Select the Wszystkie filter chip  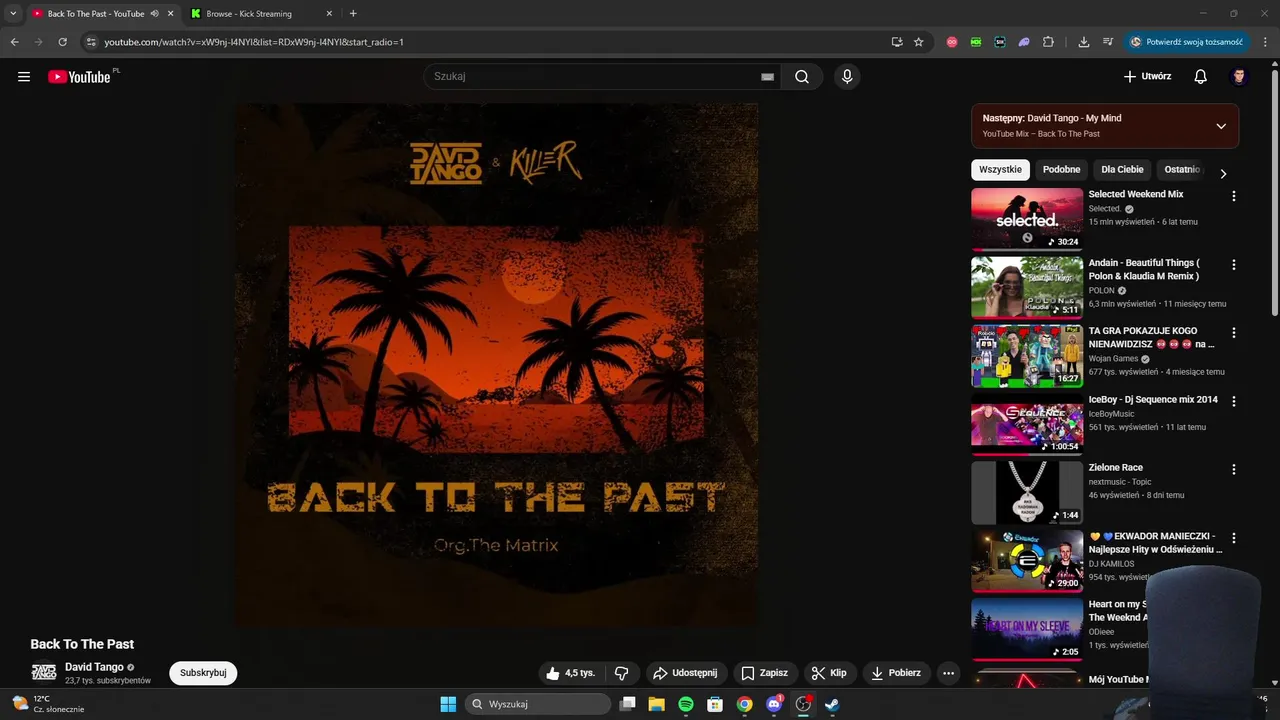click(1000, 170)
